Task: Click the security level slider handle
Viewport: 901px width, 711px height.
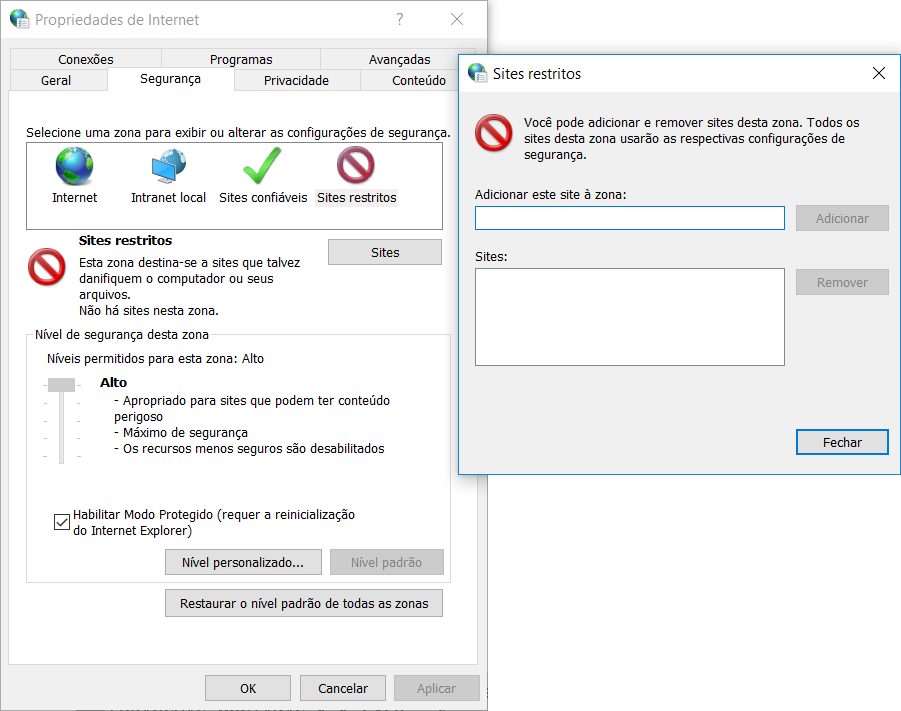Action: pos(61,384)
